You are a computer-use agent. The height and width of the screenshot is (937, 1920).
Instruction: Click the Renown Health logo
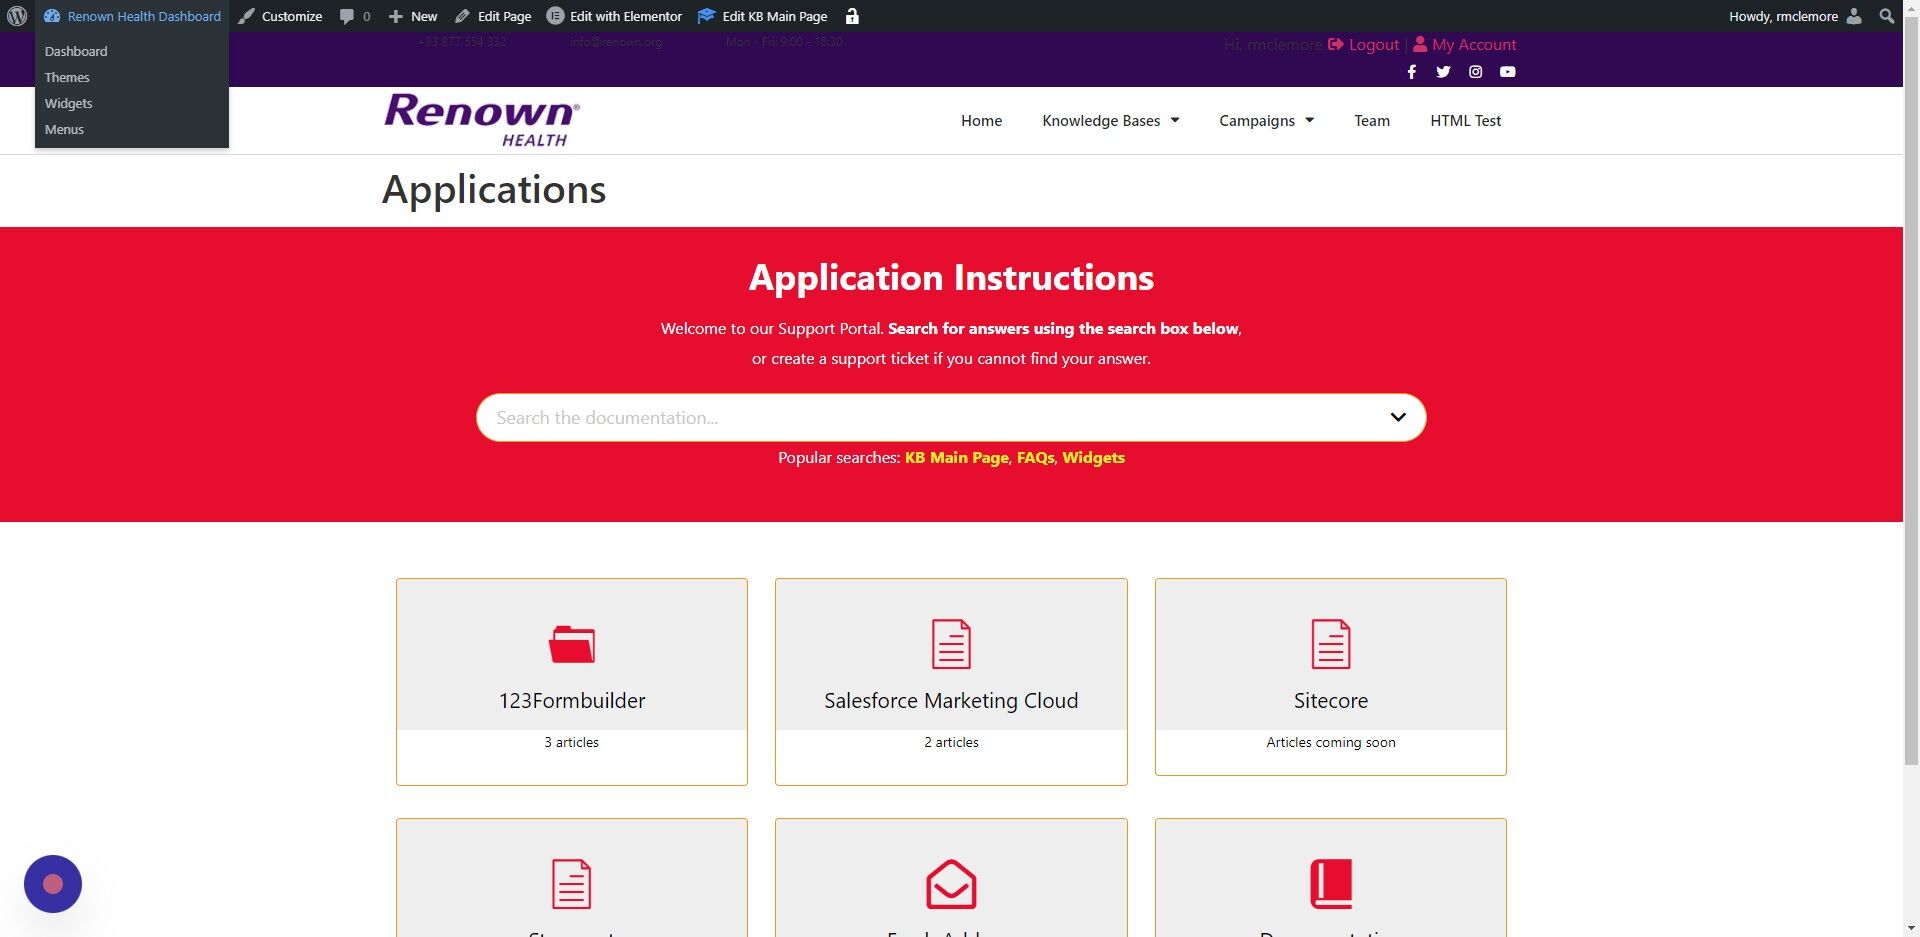click(482, 120)
